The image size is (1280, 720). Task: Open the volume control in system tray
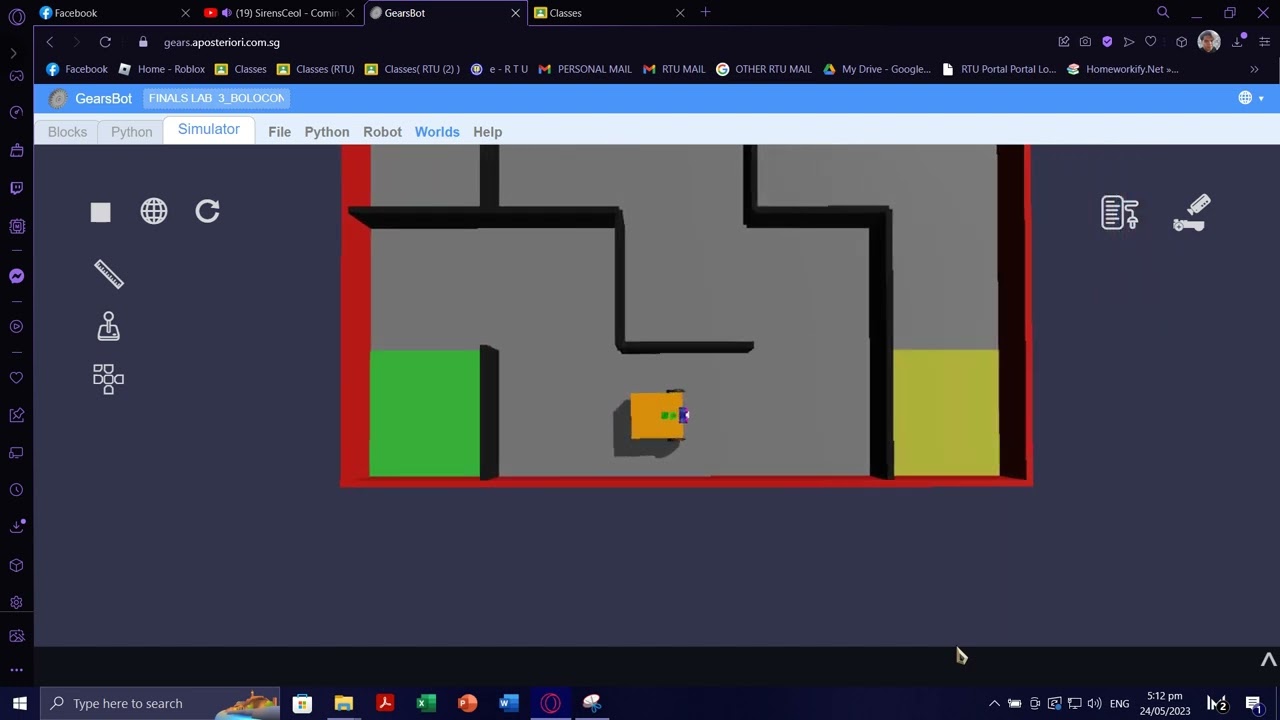1094,703
